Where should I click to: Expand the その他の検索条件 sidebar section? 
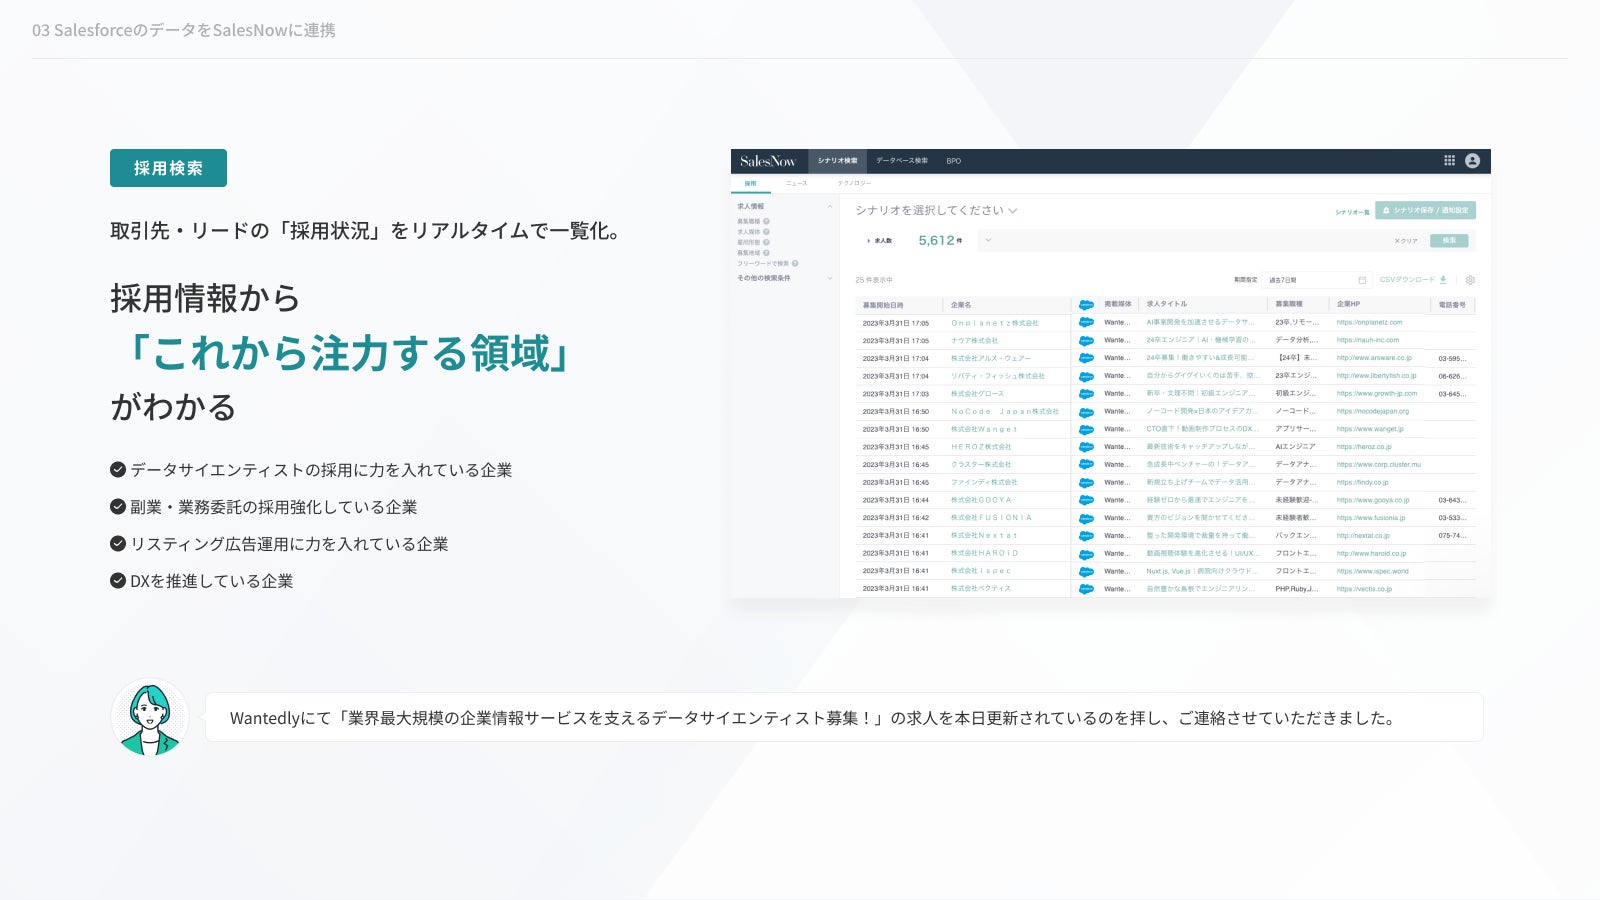pos(829,278)
